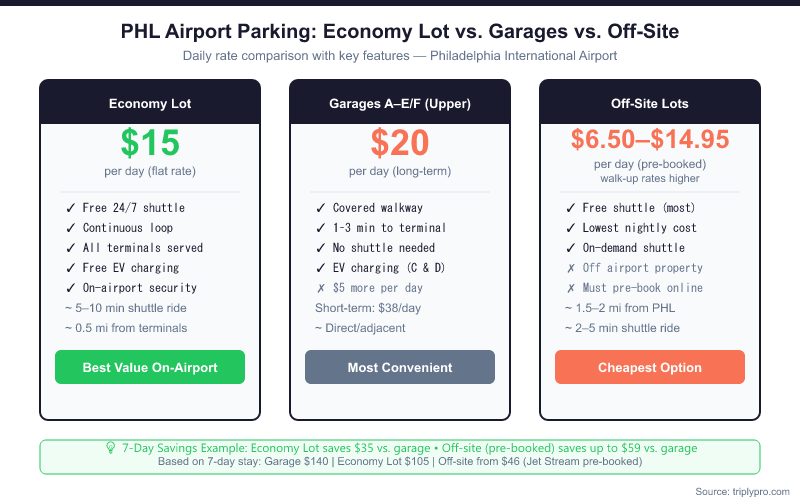Click checkmark beside Covered walkway
Viewport: 800px width, 500px height.
point(321,208)
